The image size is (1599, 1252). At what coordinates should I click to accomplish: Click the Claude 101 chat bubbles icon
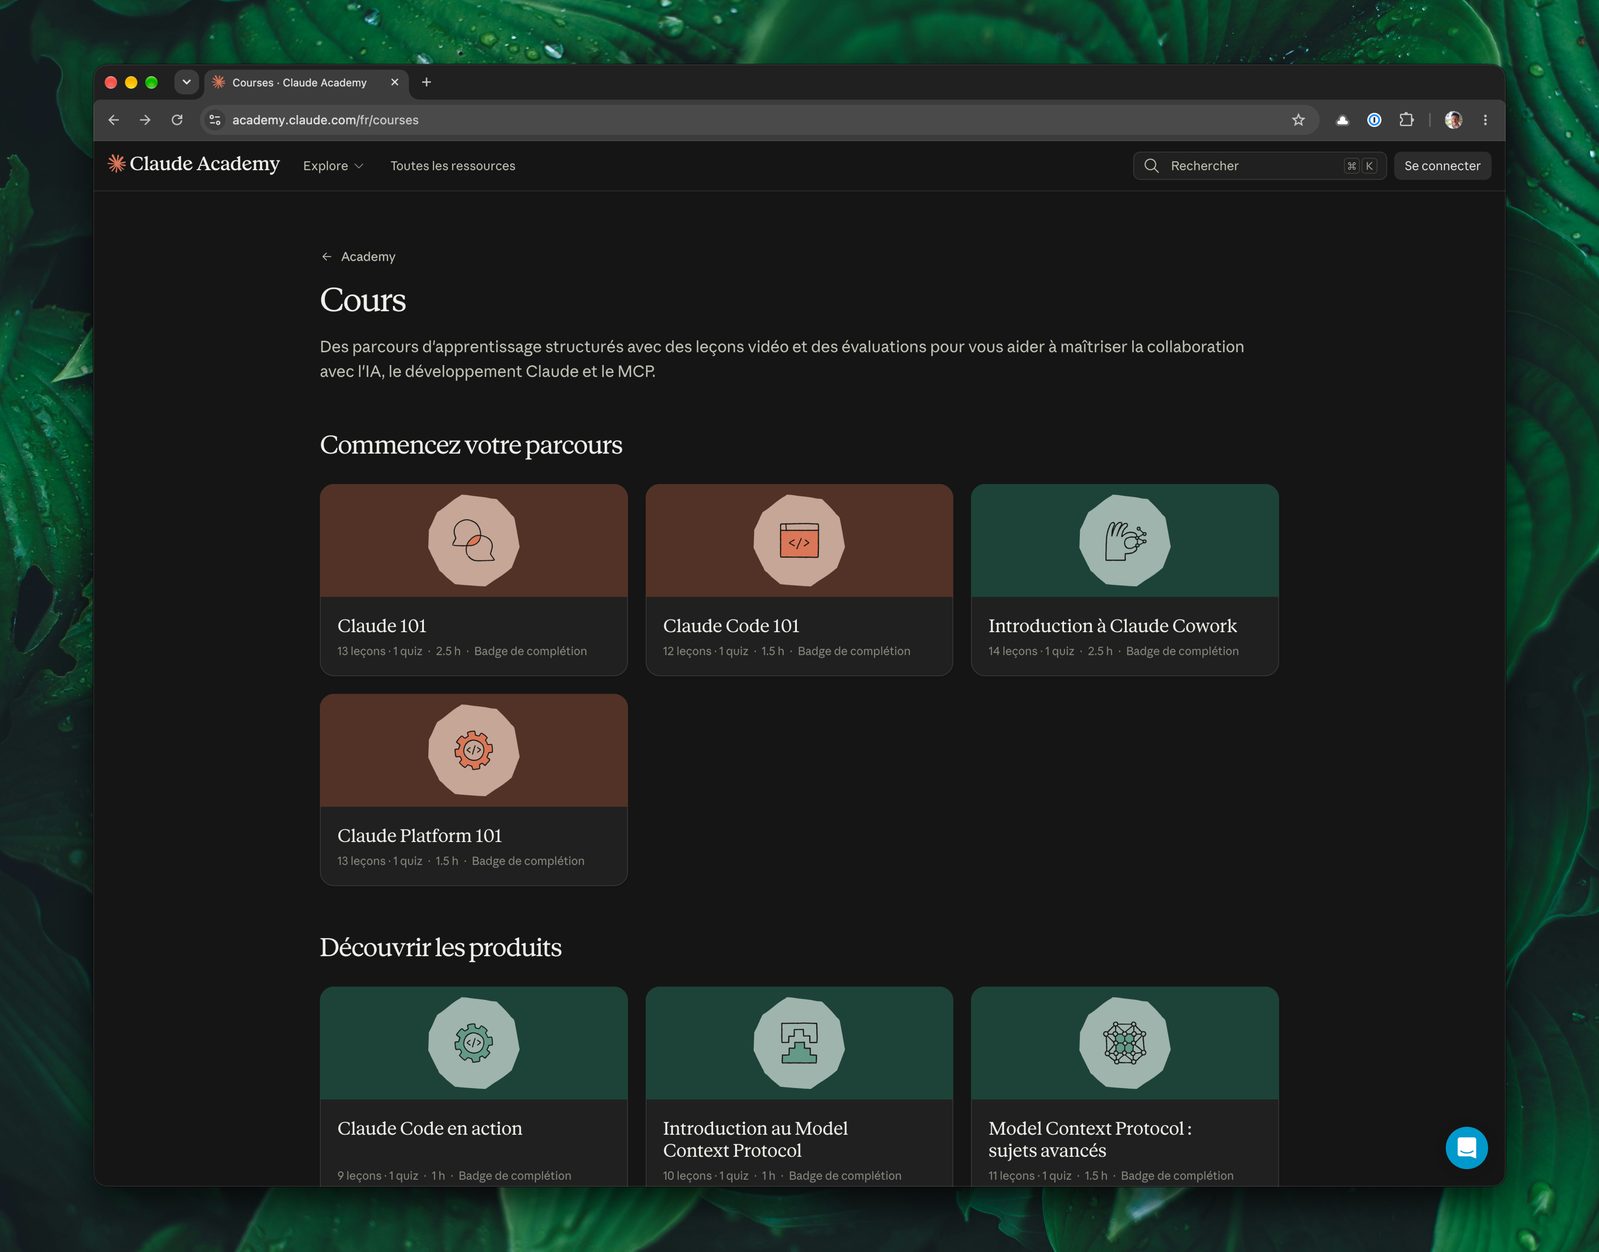pyautogui.click(x=473, y=541)
